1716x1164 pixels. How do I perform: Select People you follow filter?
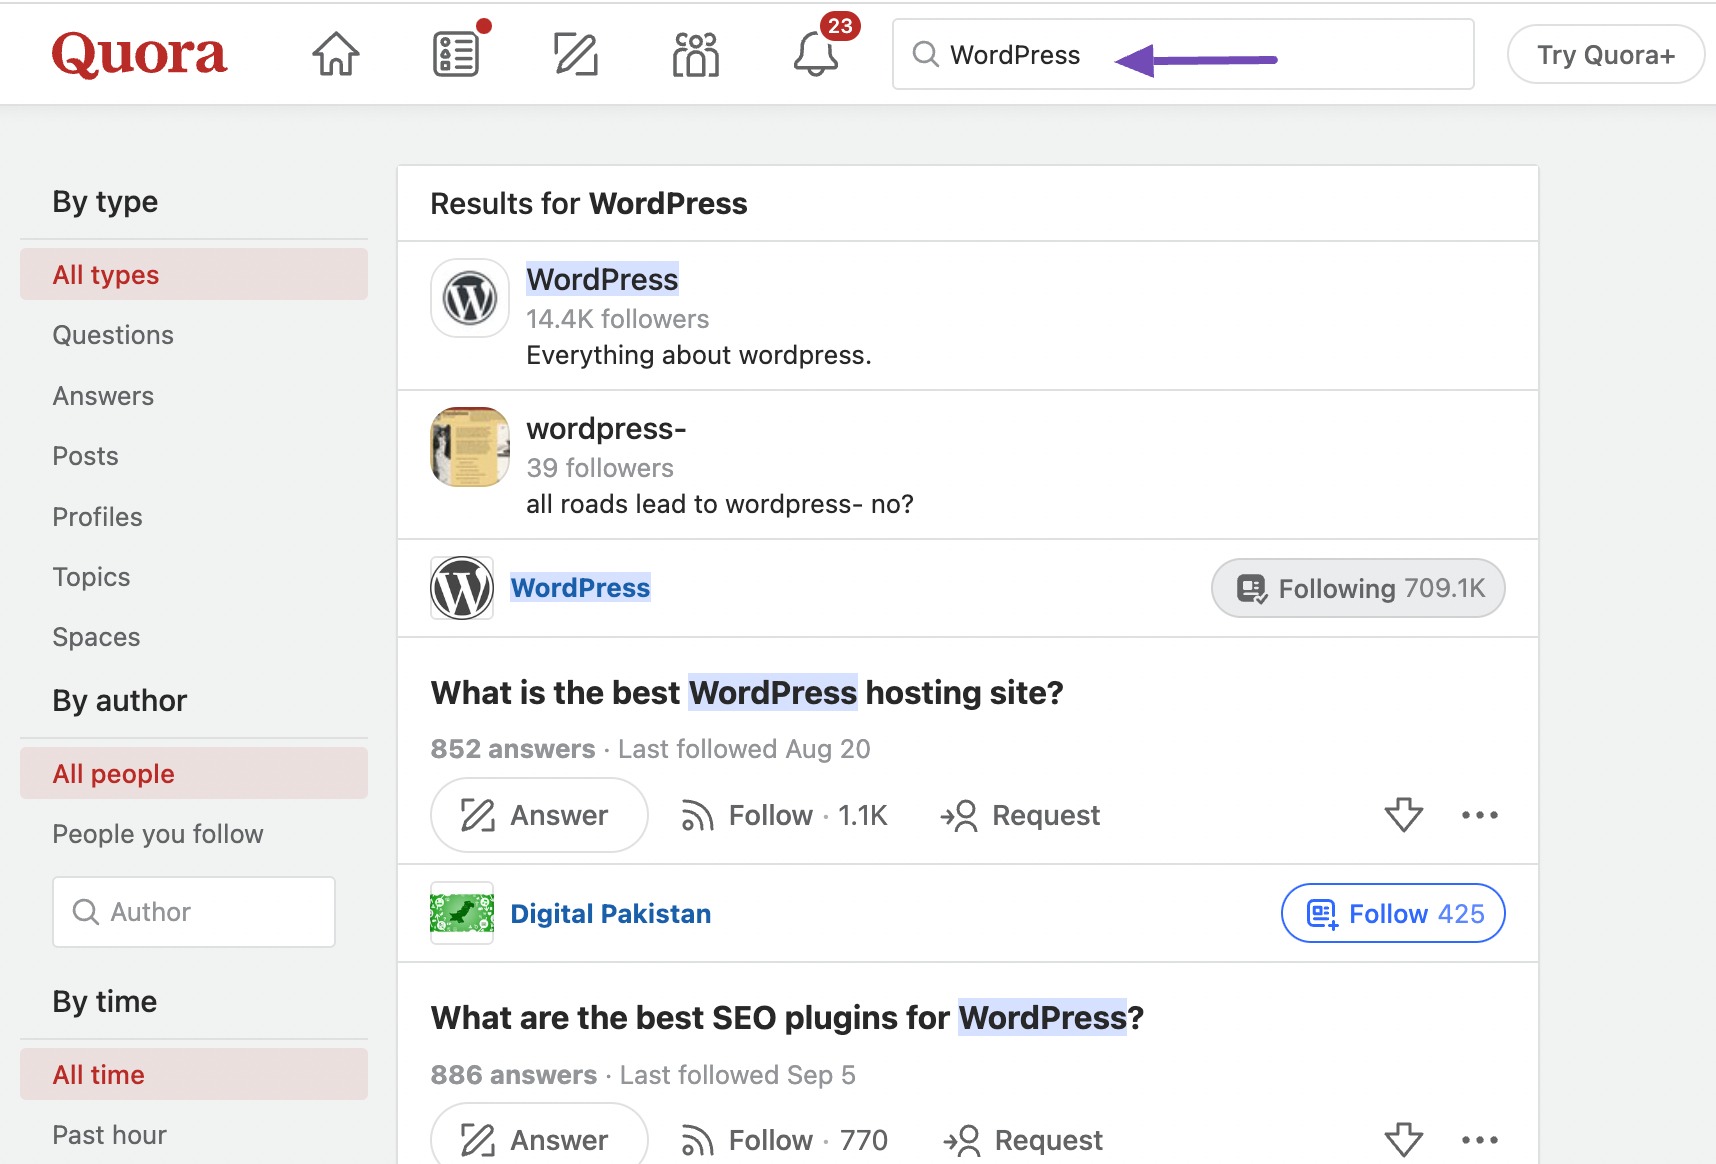[158, 834]
